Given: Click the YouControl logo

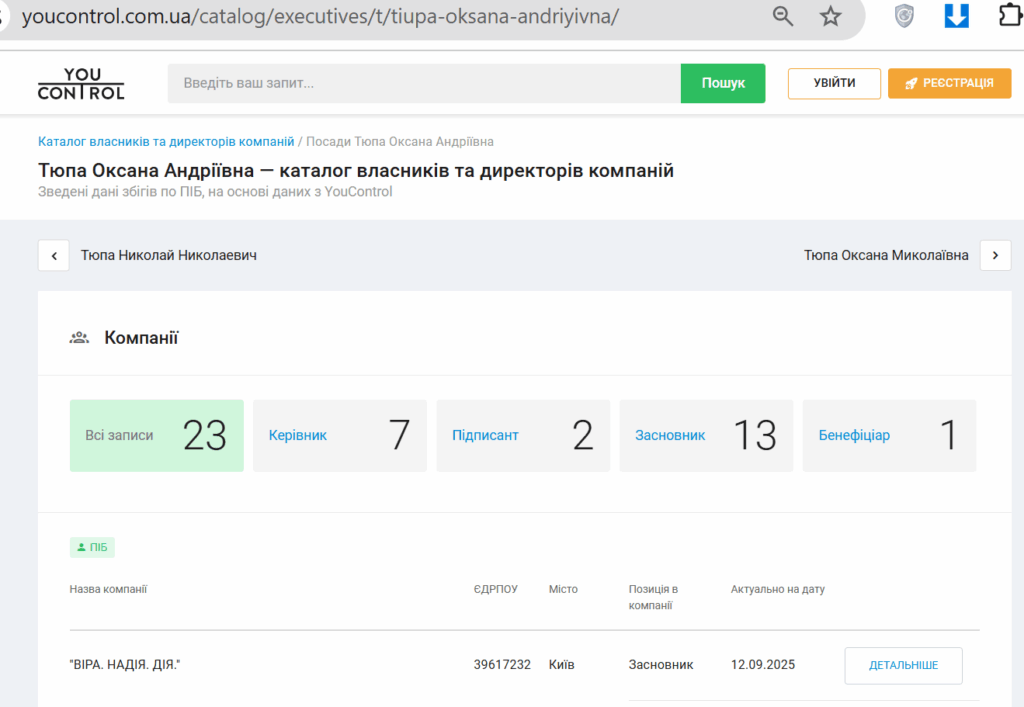Looking at the screenshot, I should click(81, 84).
